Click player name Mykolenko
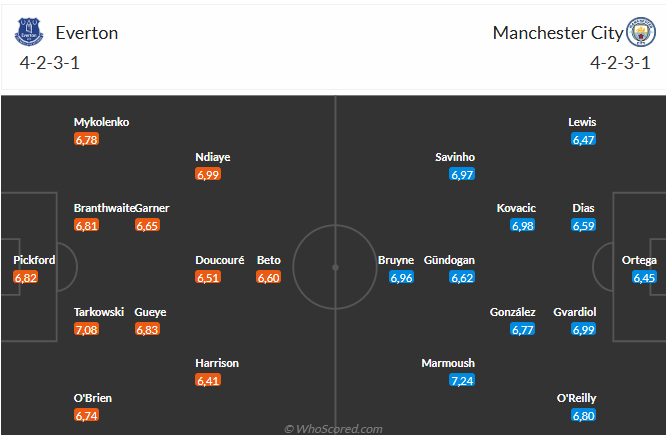666x435 pixels. (x=102, y=122)
